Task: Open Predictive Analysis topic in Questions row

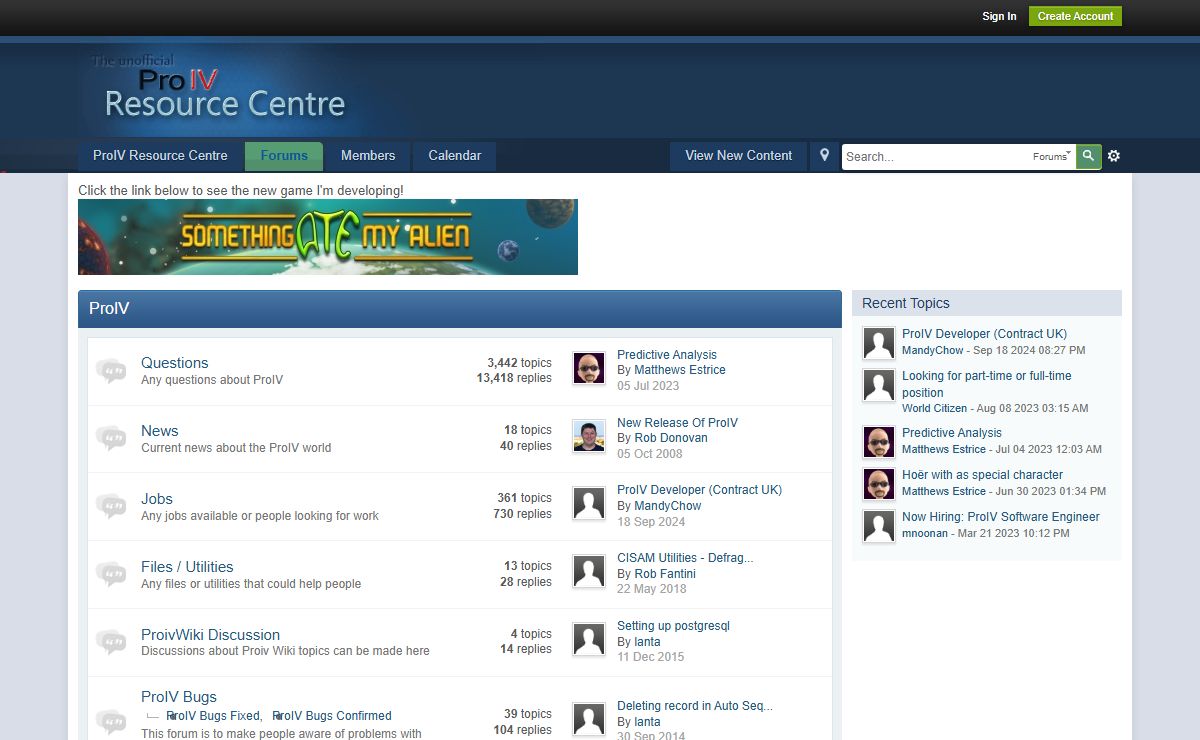Action: [x=667, y=355]
